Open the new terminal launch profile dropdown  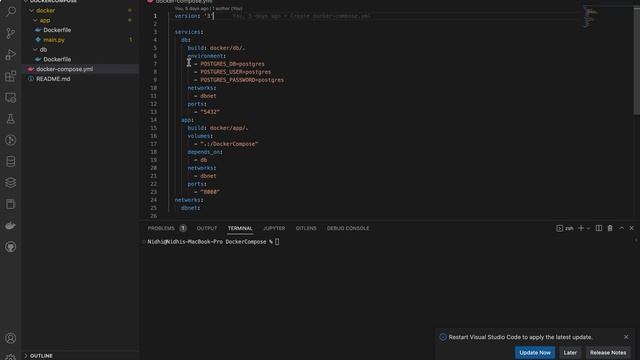(588, 228)
